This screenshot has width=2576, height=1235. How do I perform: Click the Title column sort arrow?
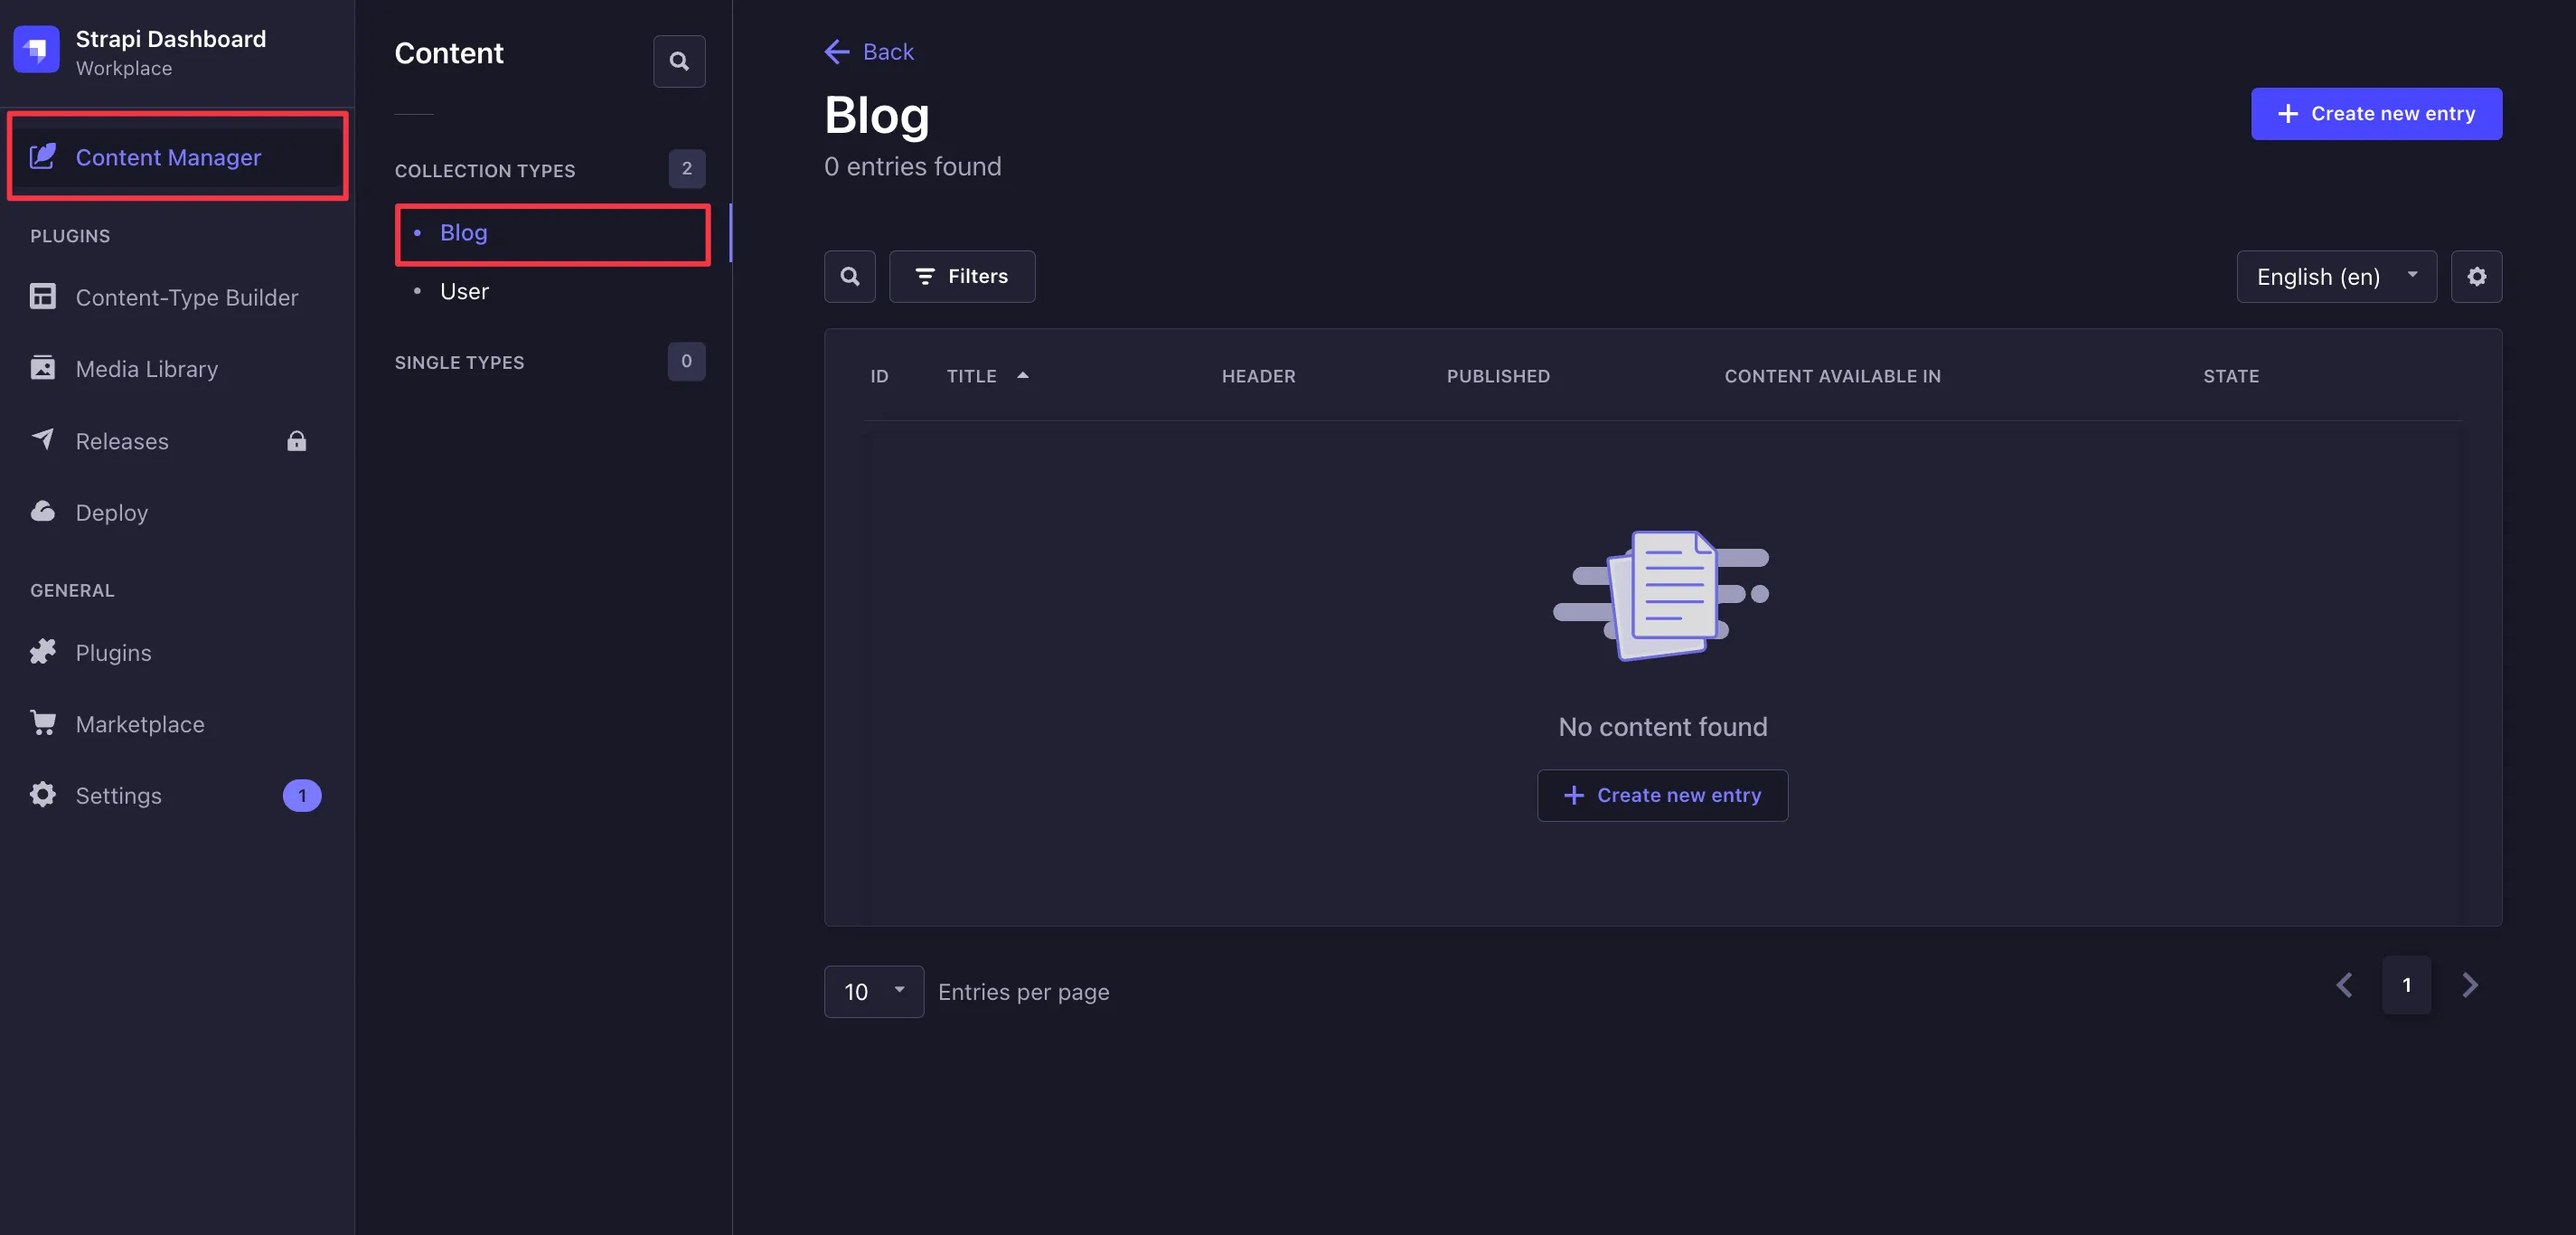pyautogui.click(x=1022, y=374)
